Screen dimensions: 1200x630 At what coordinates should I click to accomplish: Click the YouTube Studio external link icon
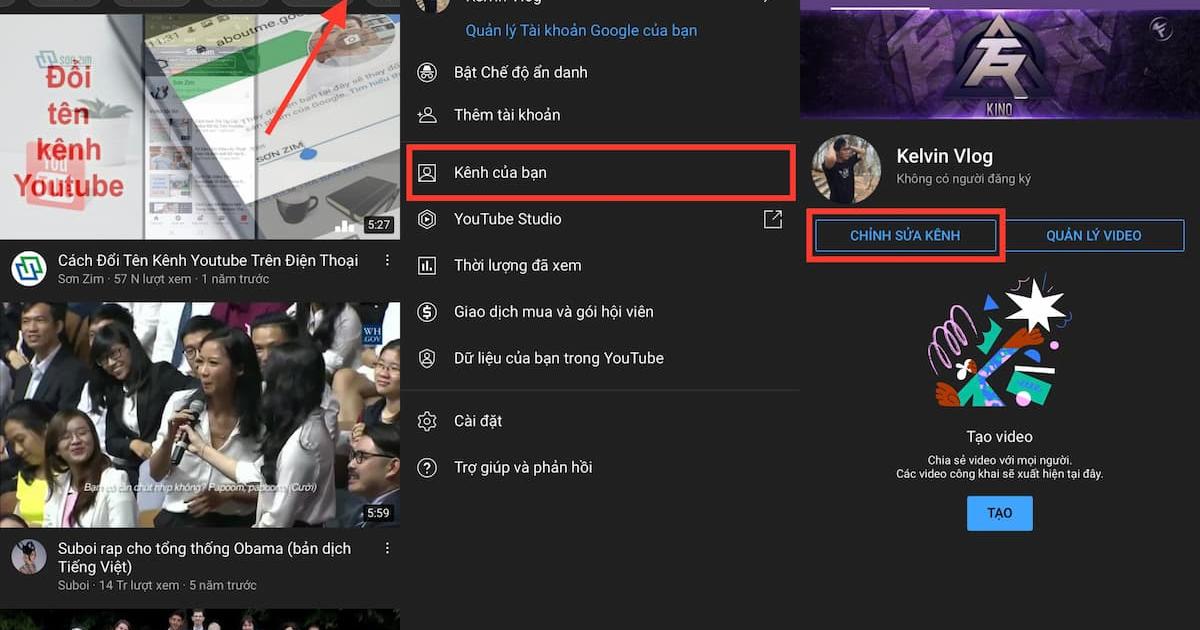point(772,218)
